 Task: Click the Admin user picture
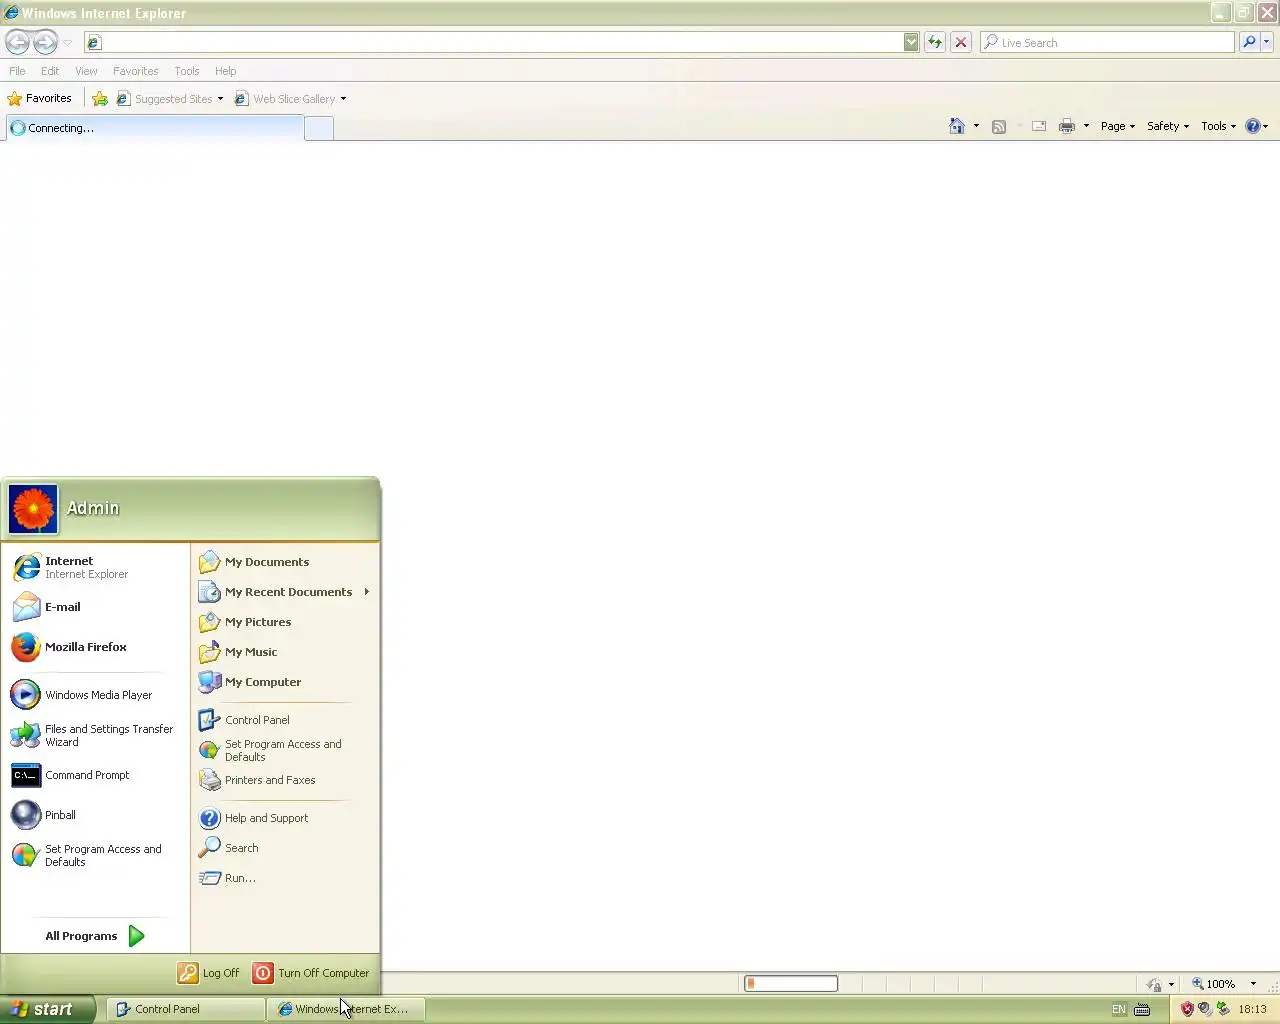33,509
